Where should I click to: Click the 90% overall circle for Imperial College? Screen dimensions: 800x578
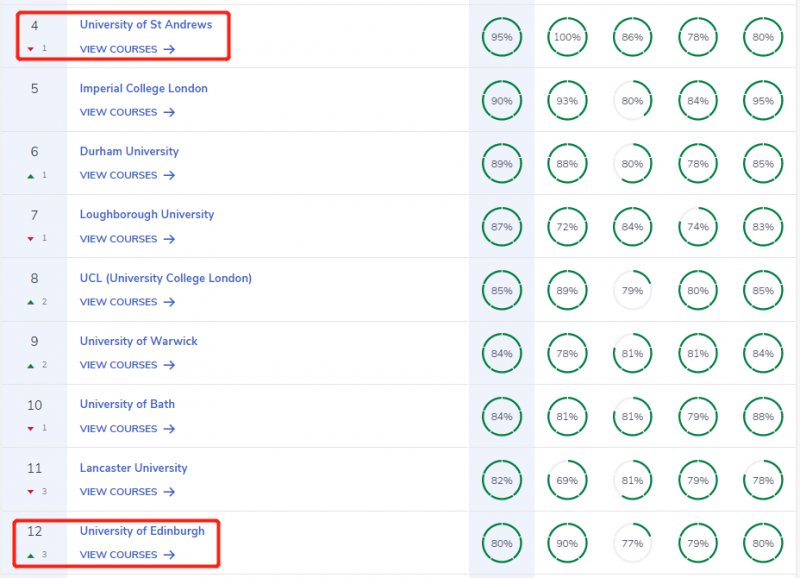point(502,100)
